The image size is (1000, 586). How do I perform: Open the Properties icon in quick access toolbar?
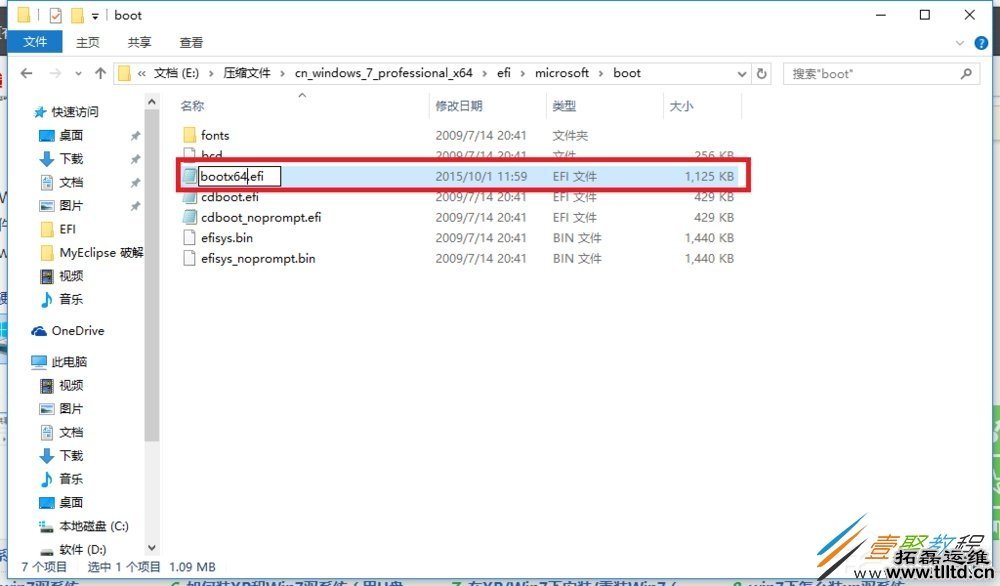56,15
